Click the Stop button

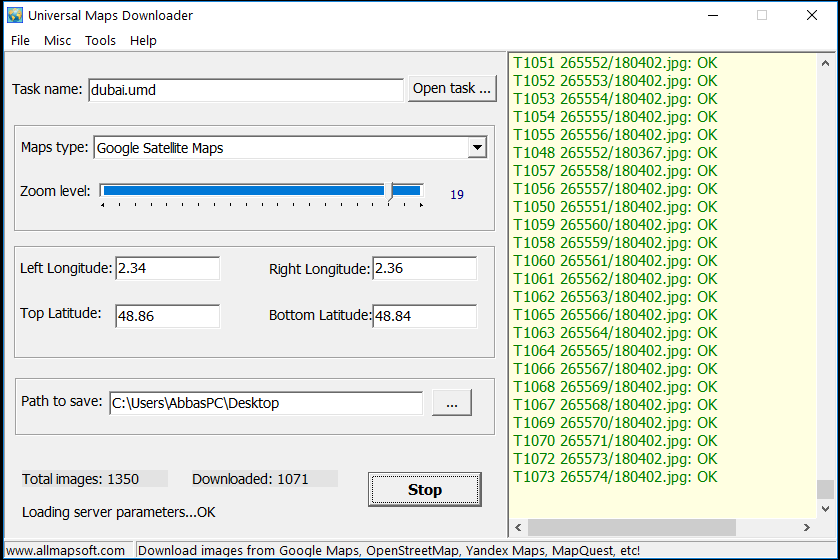424,489
